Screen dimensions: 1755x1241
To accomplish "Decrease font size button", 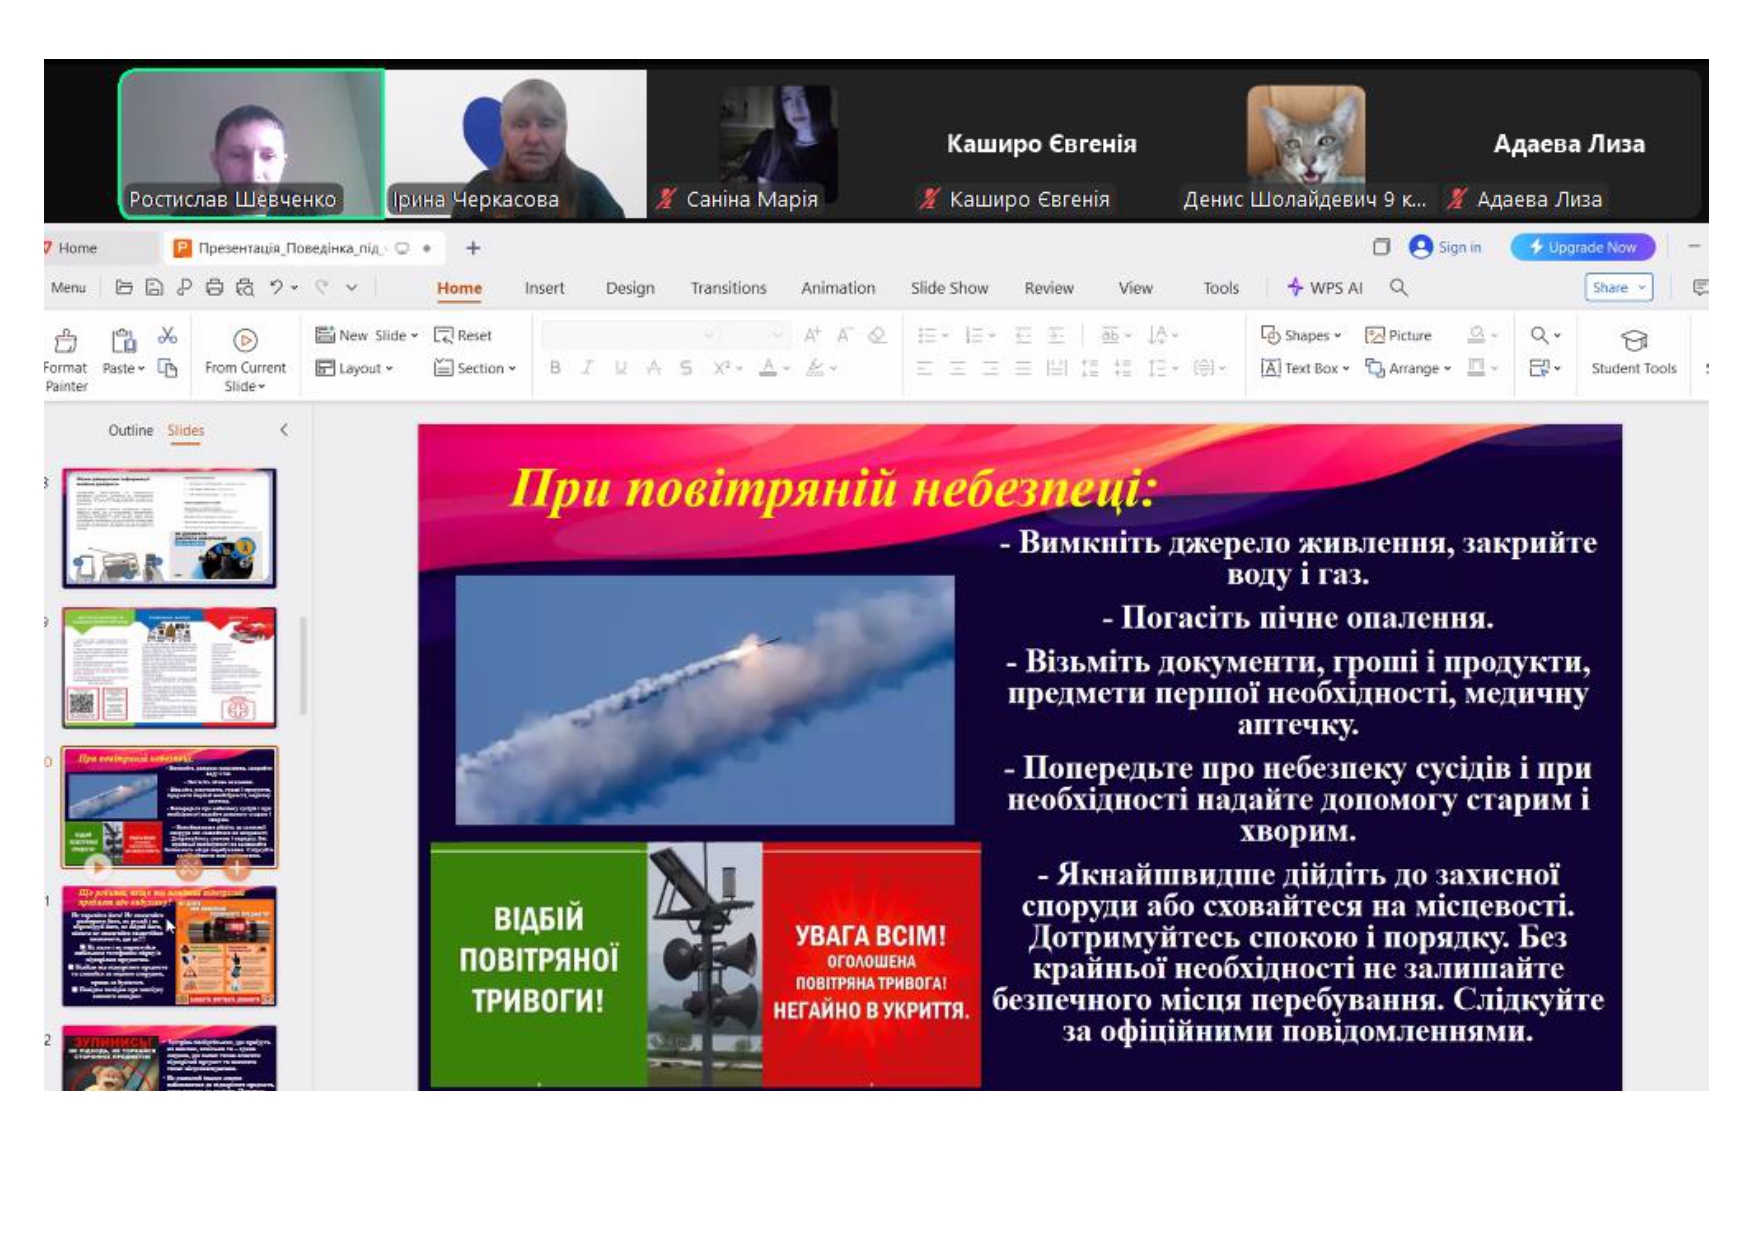I will 845,335.
